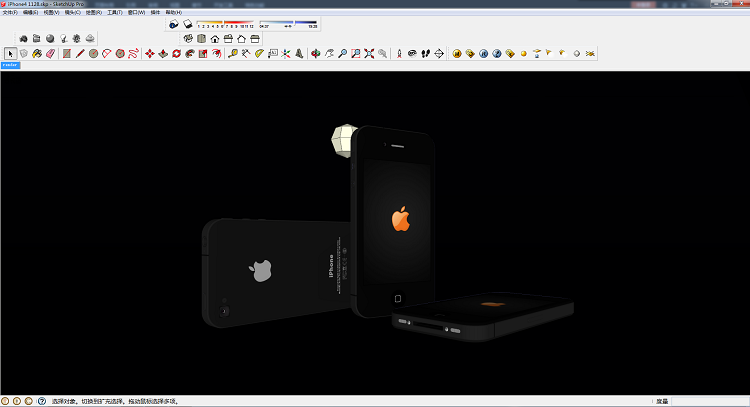The height and width of the screenshot is (407, 750).
Task: Select the Text label tool
Action: coord(273,54)
